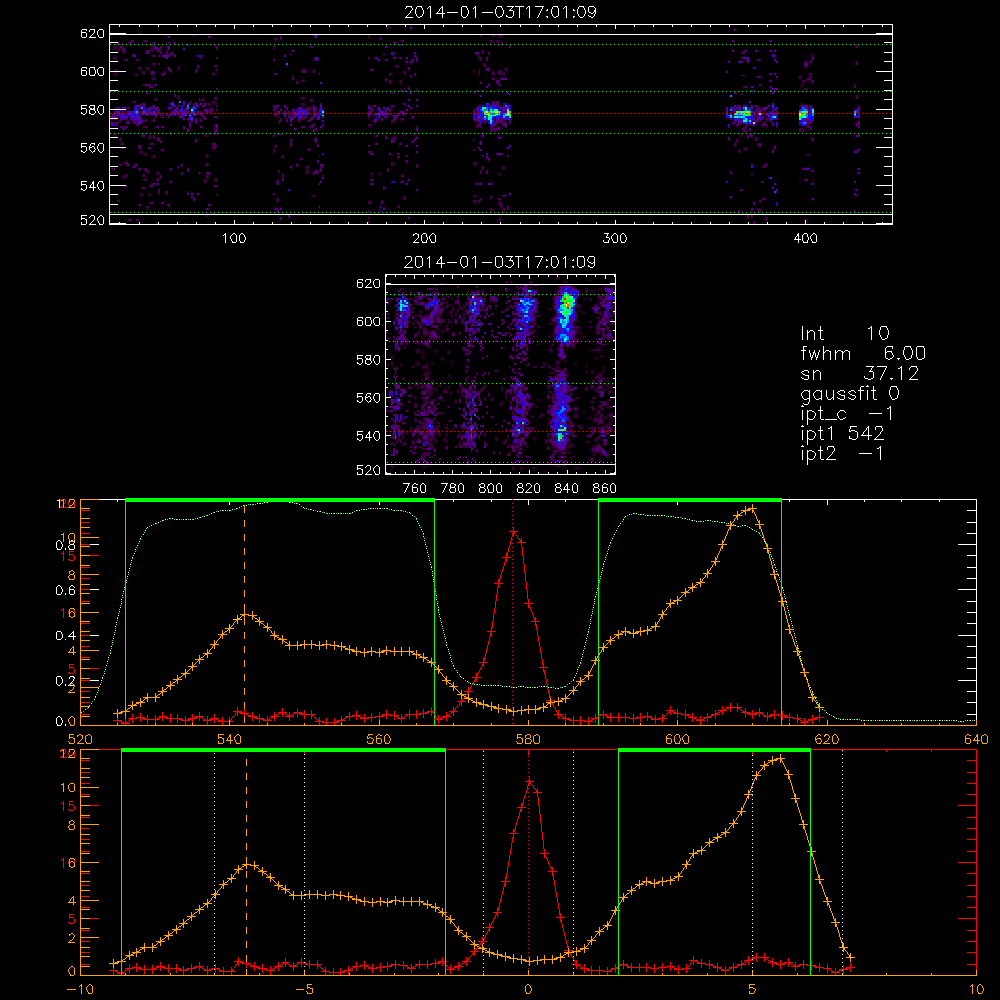The height and width of the screenshot is (1000, 1000).
Task: Click the red central peak in the upper profile plot
Action: (x=513, y=531)
